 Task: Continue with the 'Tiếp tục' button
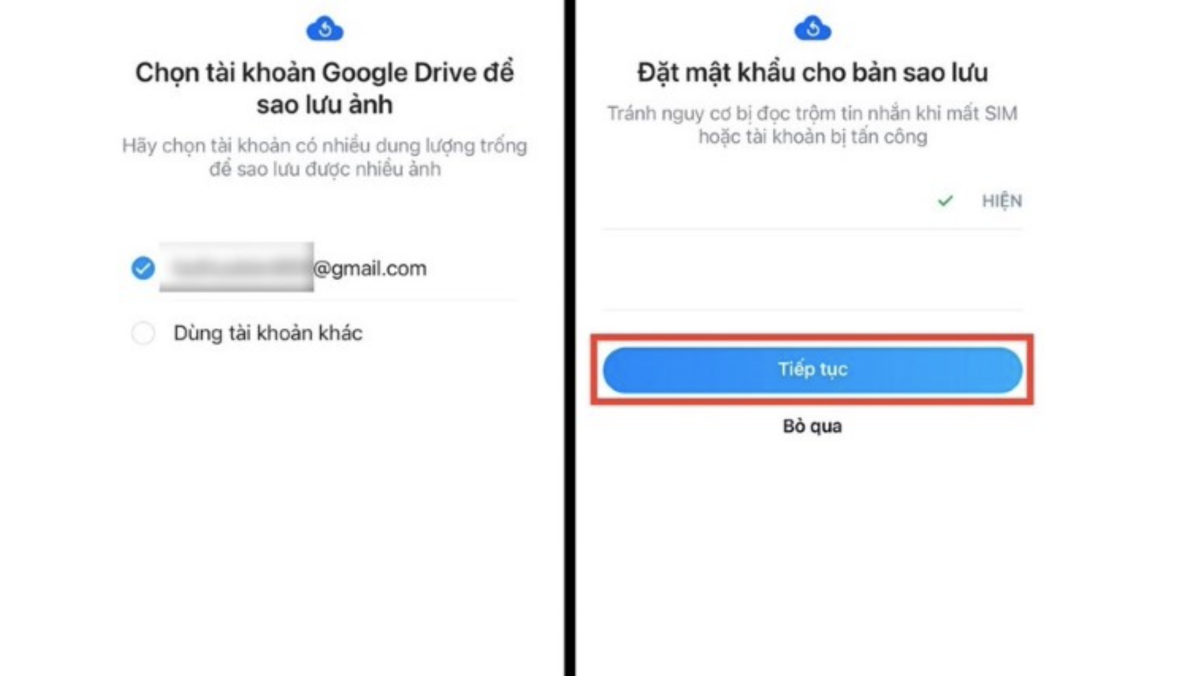tap(812, 370)
